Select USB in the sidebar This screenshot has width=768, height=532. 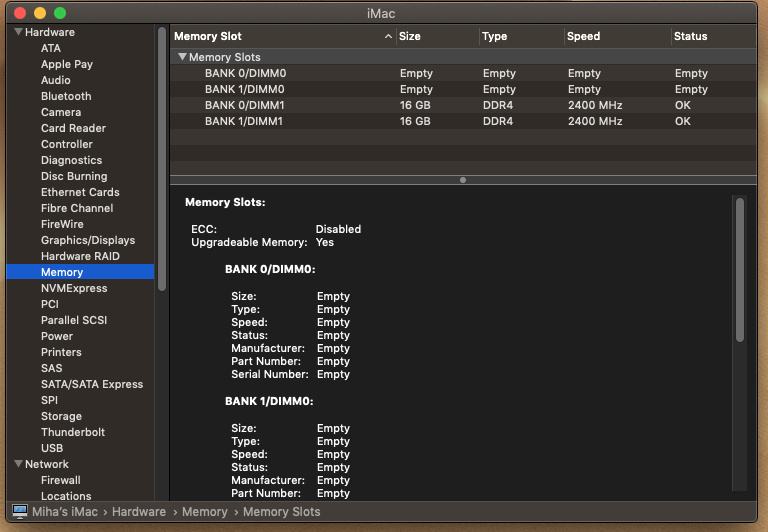[x=52, y=448]
